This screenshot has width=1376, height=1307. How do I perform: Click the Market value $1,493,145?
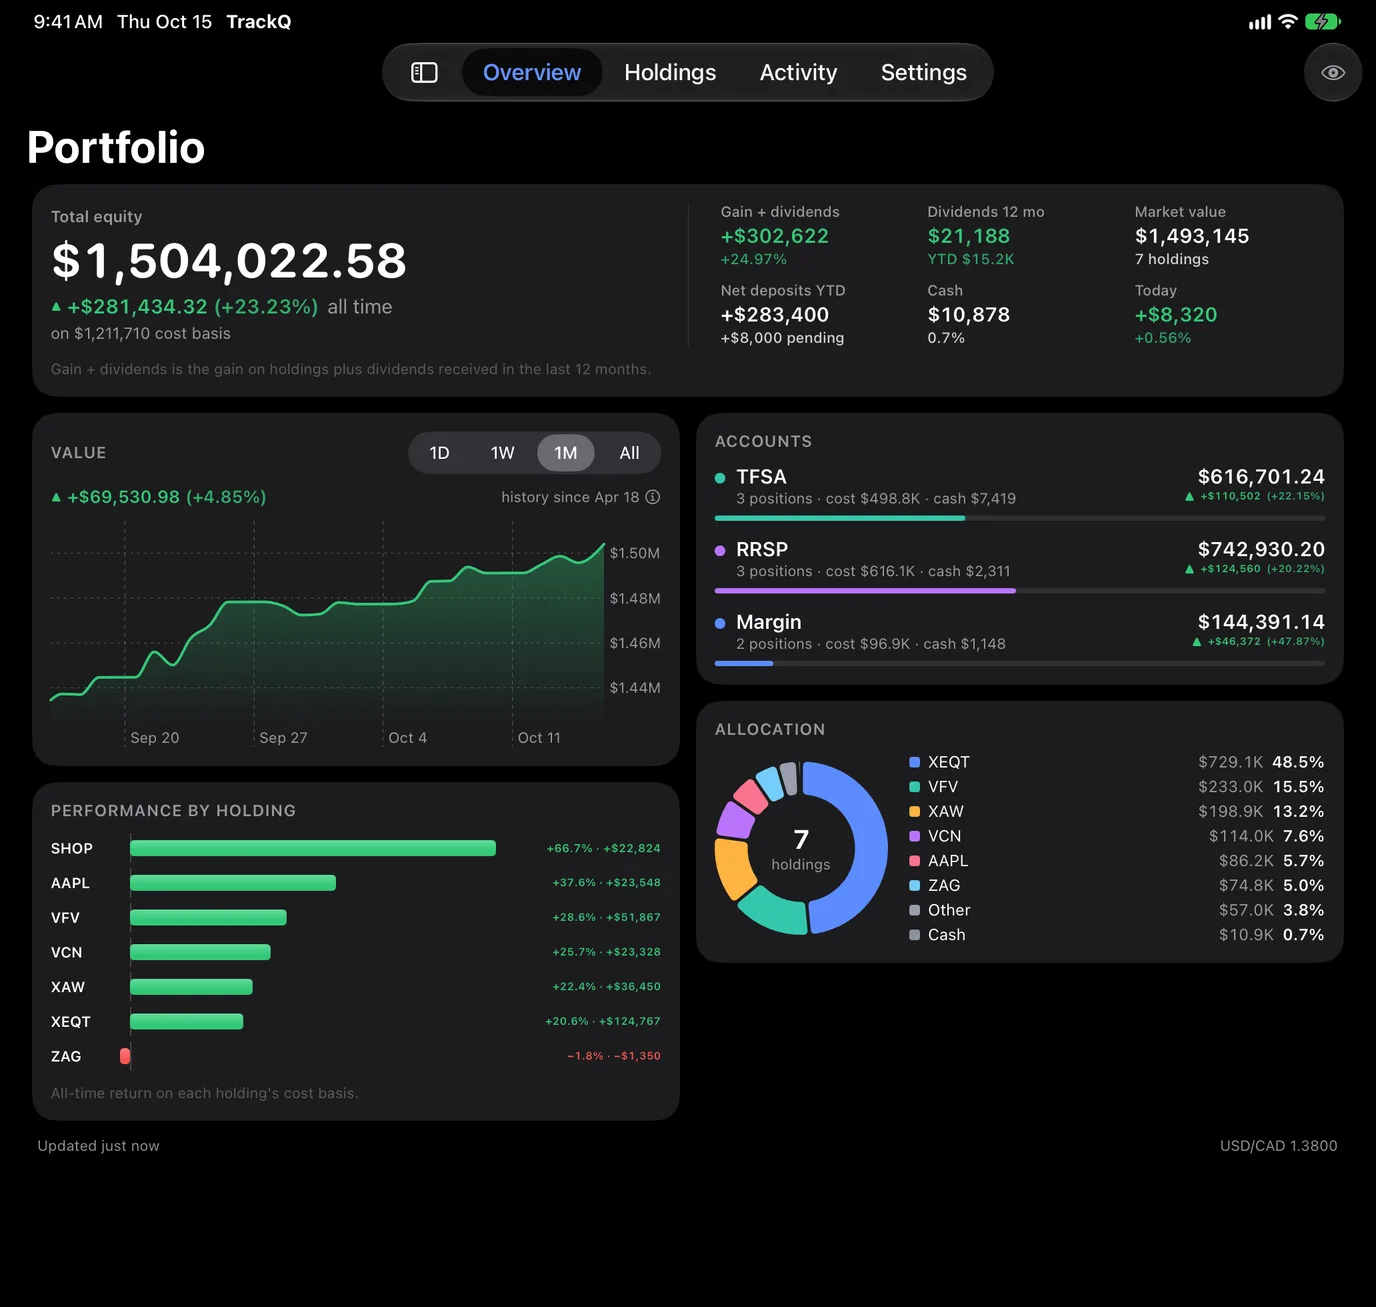(x=1192, y=236)
